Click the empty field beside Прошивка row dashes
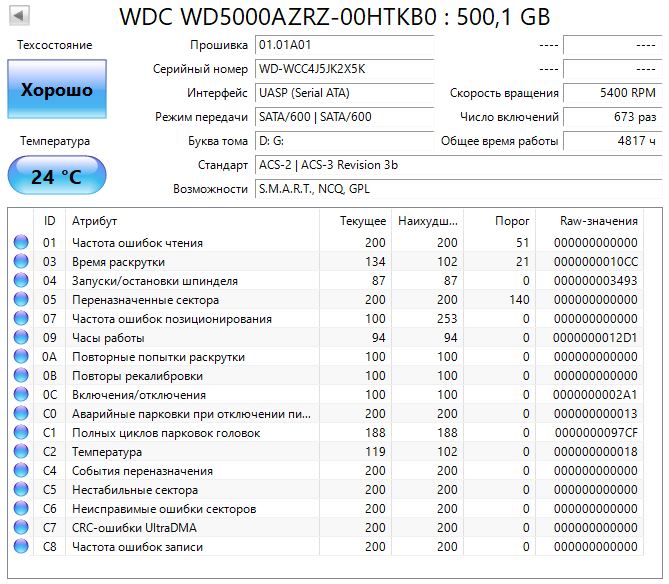This screenshot has width=669, height=584. 613,45
